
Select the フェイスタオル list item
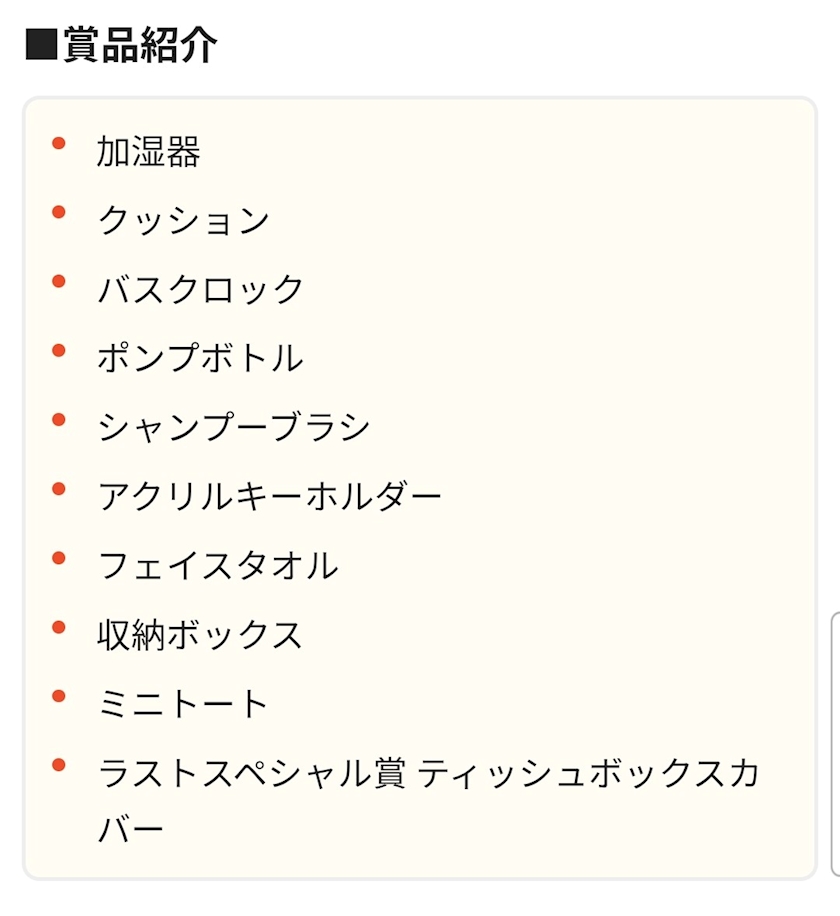(218, 565)
